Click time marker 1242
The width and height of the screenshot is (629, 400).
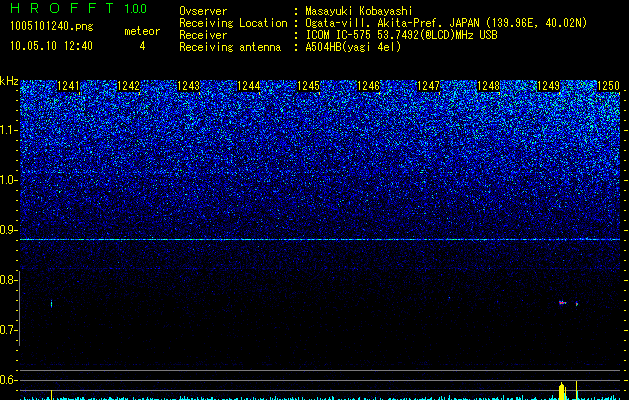click(x=128, y=86)
